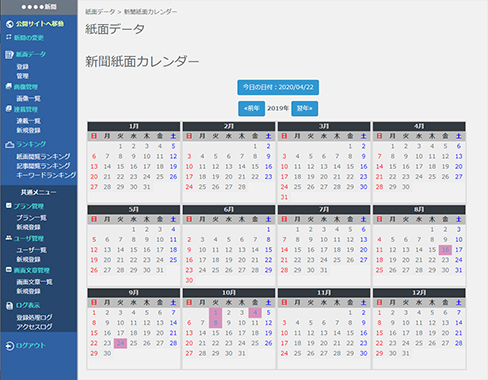Viewport: 488px width, 380px height.
Task: Click date 30 in the 6月 calendar
Action: click(189, 280)
